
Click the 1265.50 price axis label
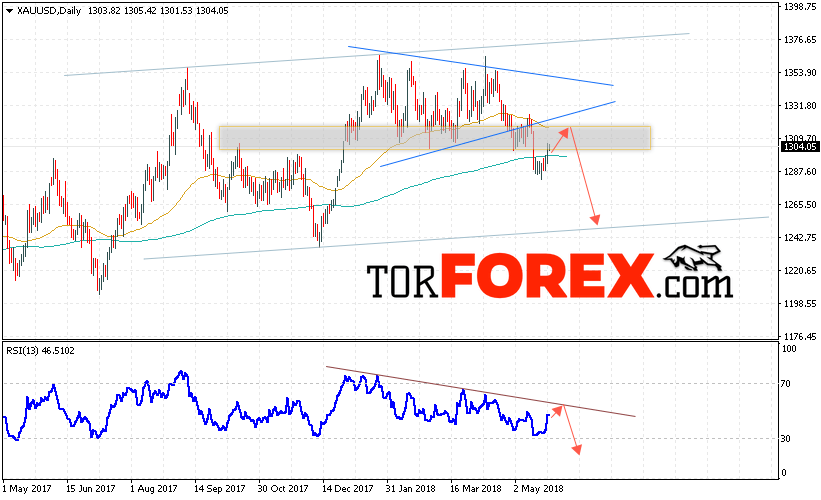point(800,205)
